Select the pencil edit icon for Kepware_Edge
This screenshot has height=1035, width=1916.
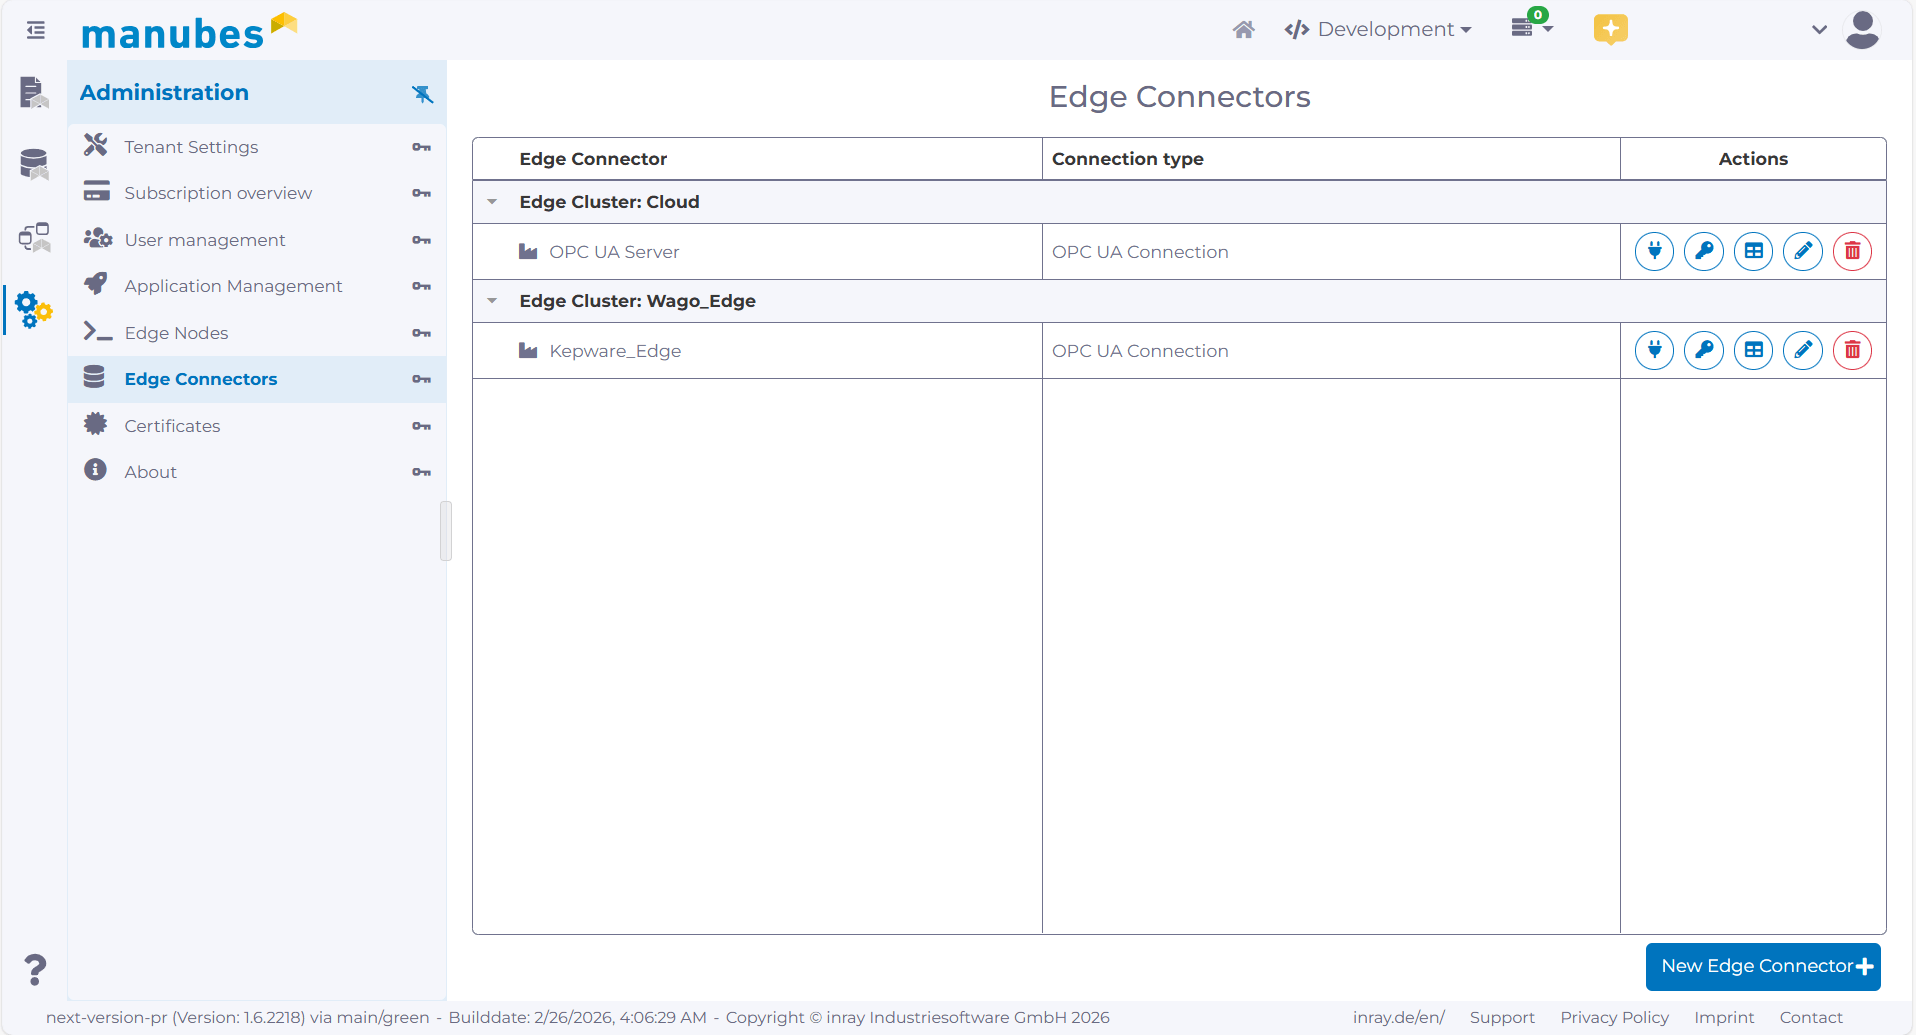1803,350
